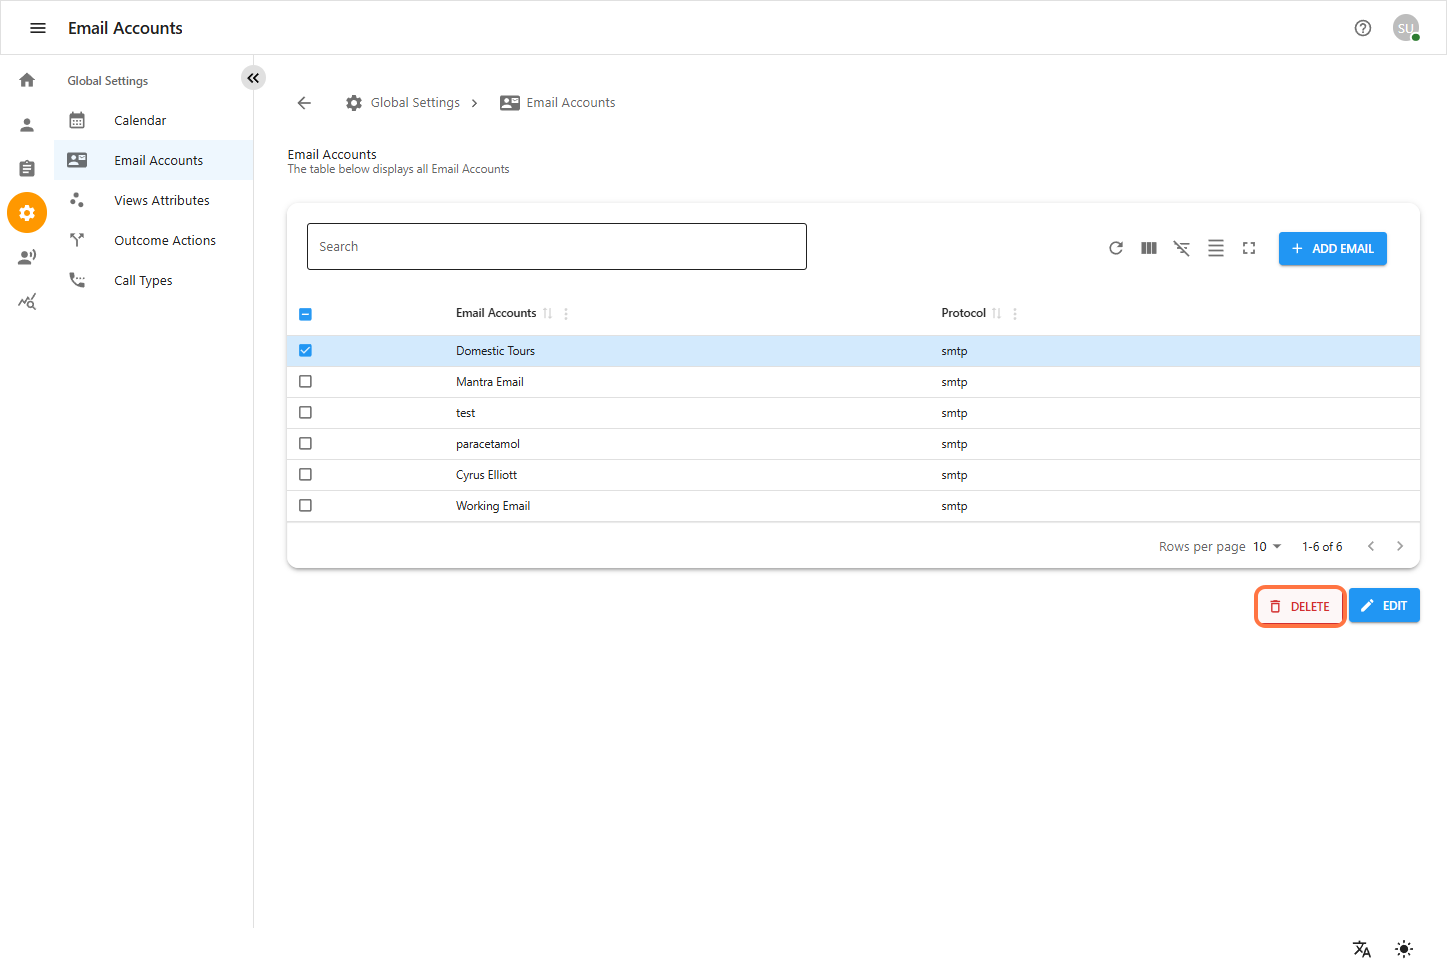Toggle the light/dark theme icon
This screenshot has width=1447, height=970.
[1404, 949]
